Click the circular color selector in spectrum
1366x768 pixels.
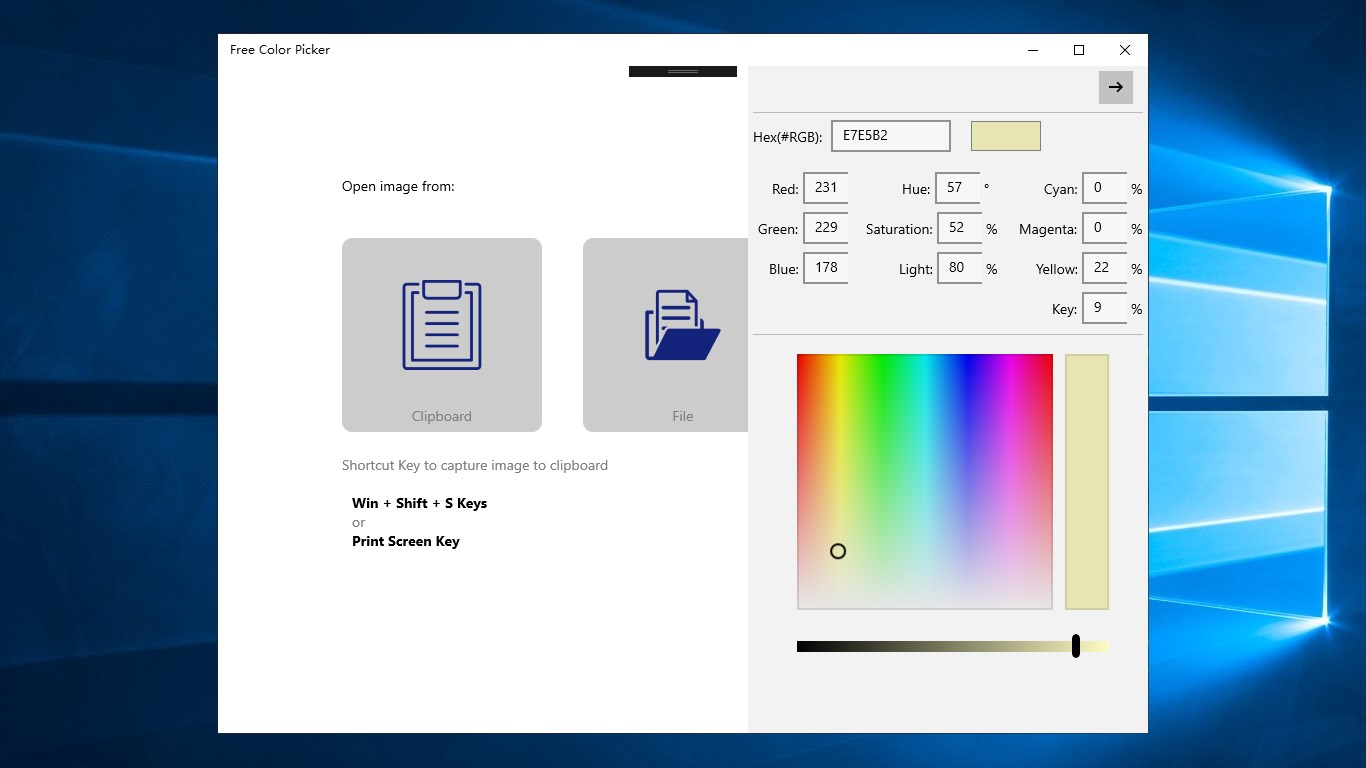click(x=838, y=551)
